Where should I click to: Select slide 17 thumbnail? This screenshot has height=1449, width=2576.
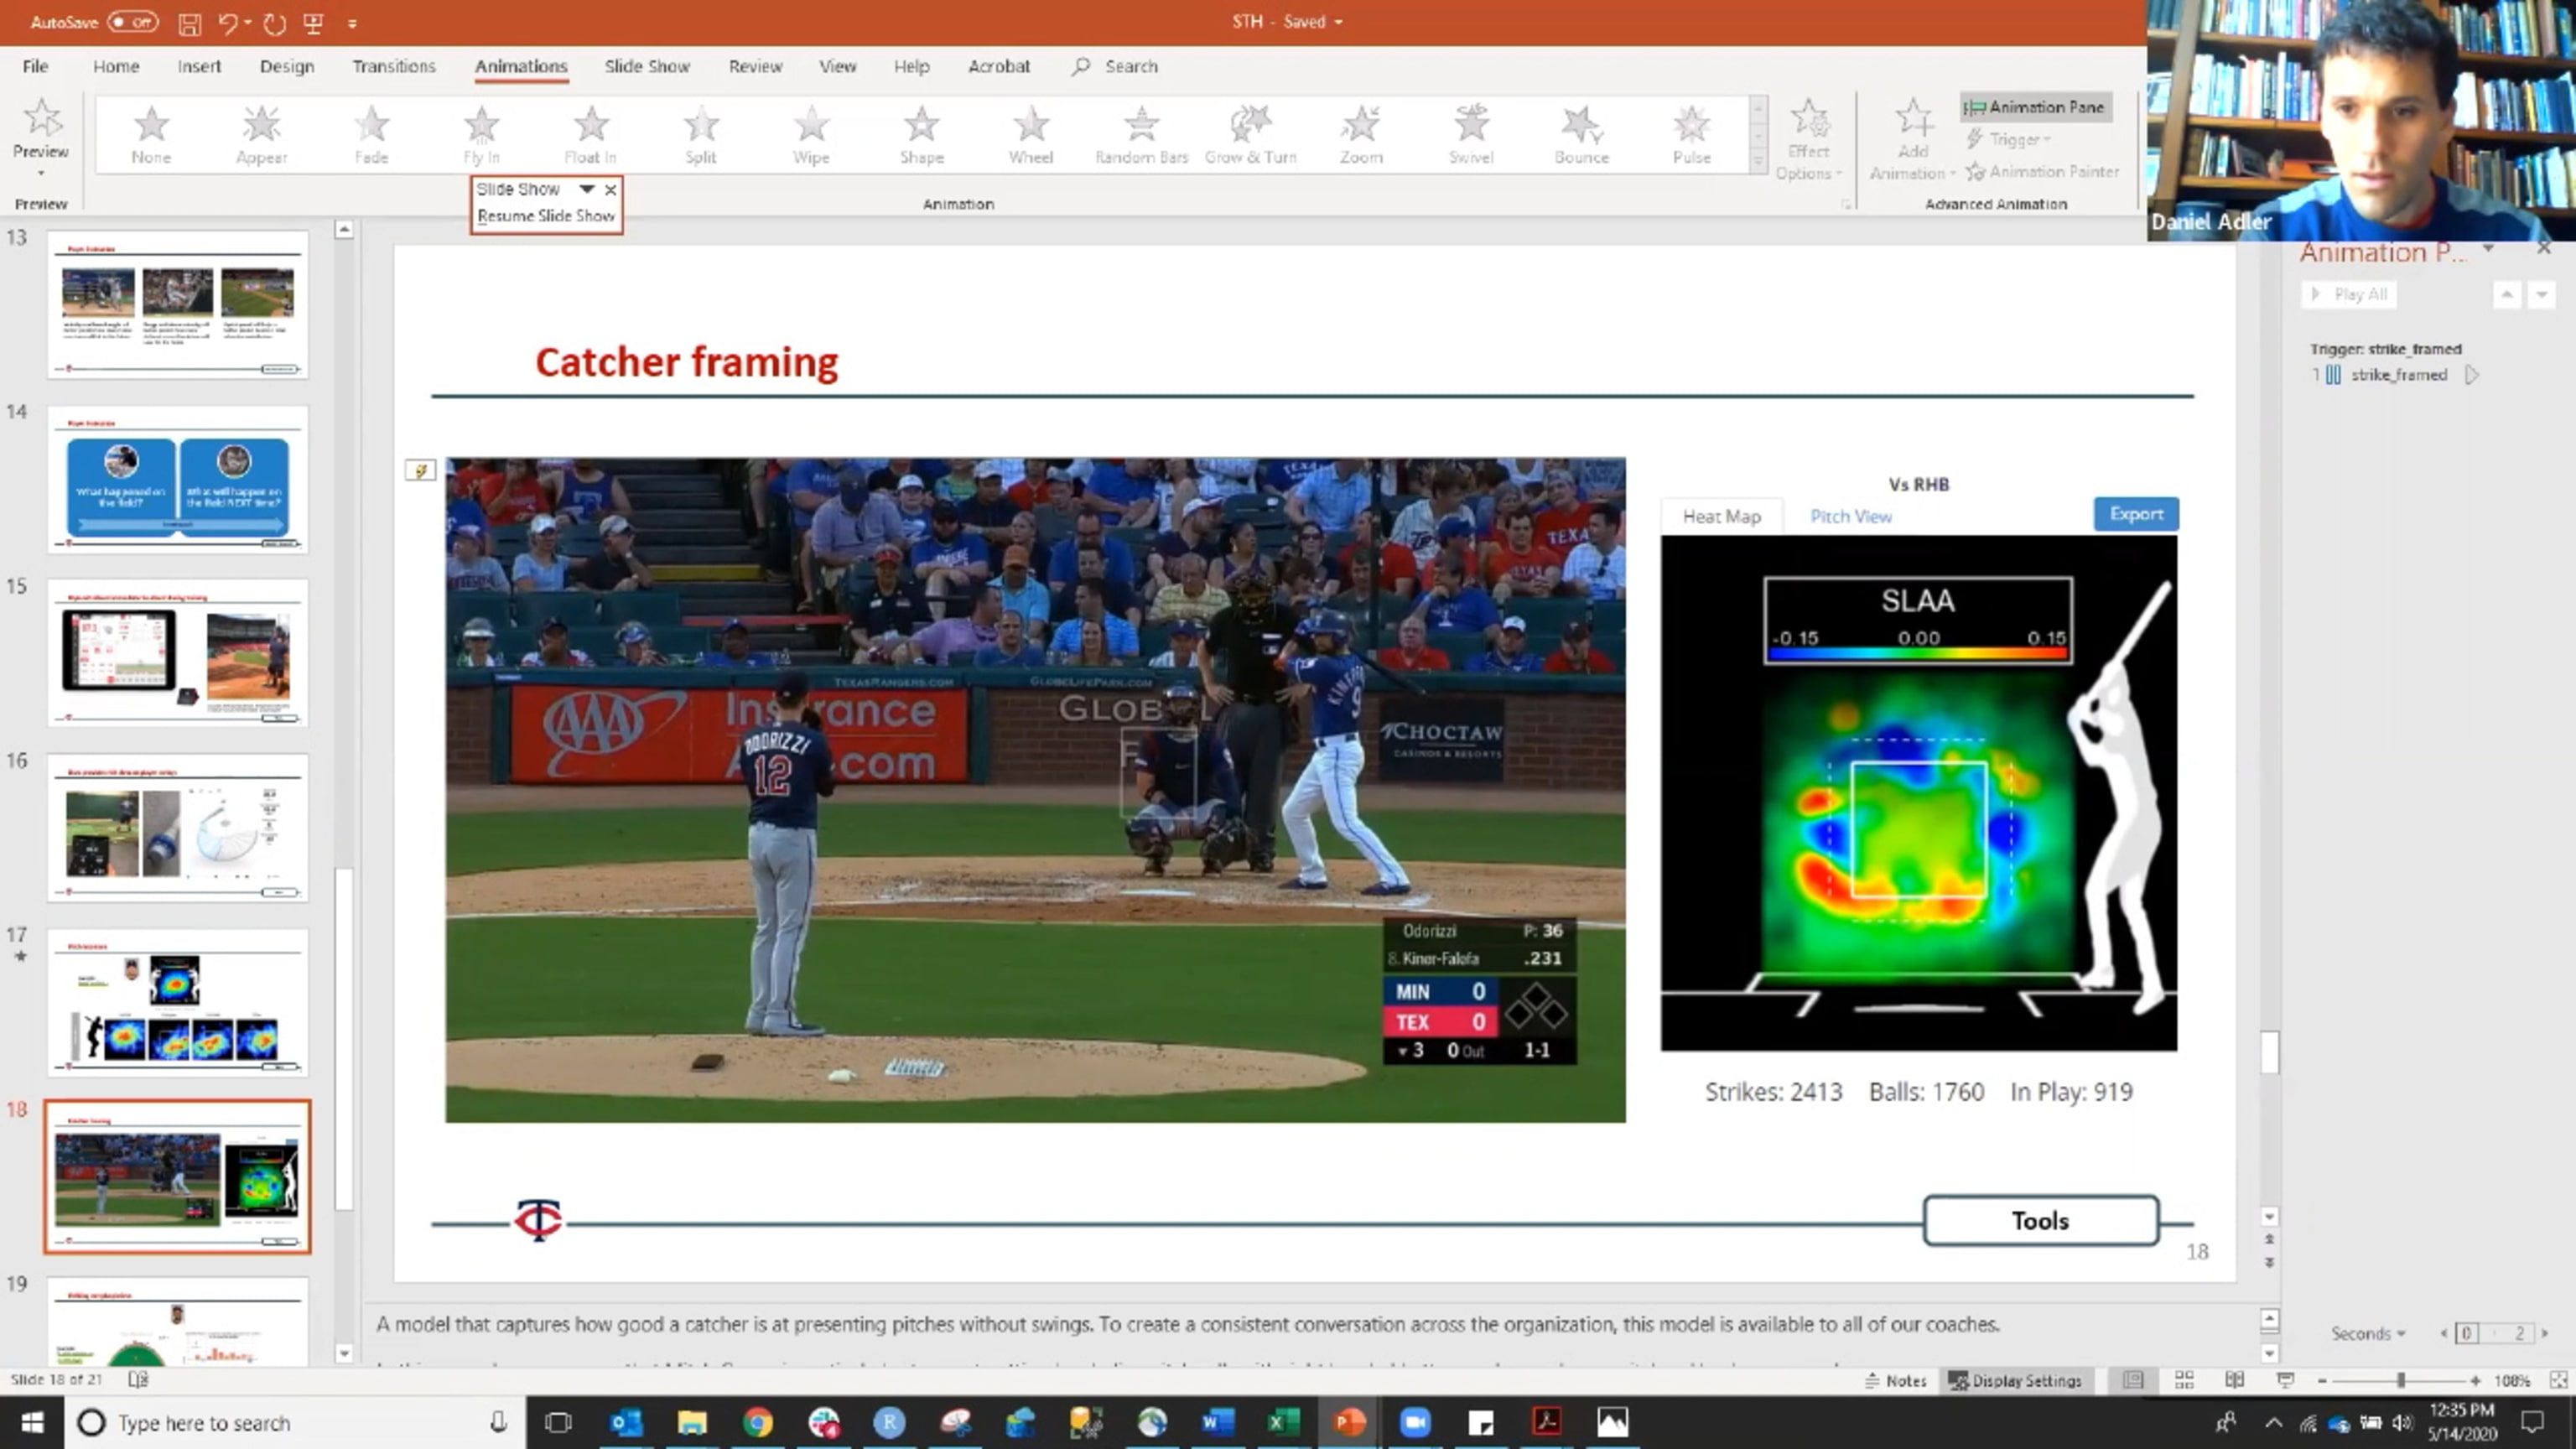(x=178, y=1004)
